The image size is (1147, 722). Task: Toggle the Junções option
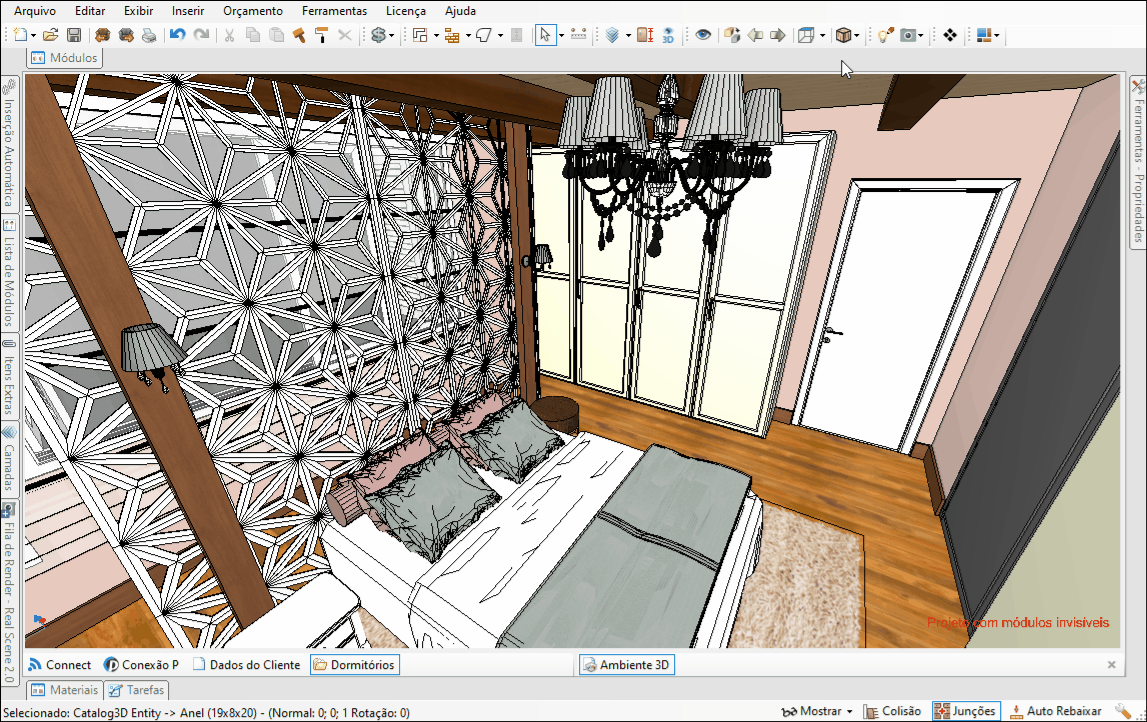pos(966,711)
